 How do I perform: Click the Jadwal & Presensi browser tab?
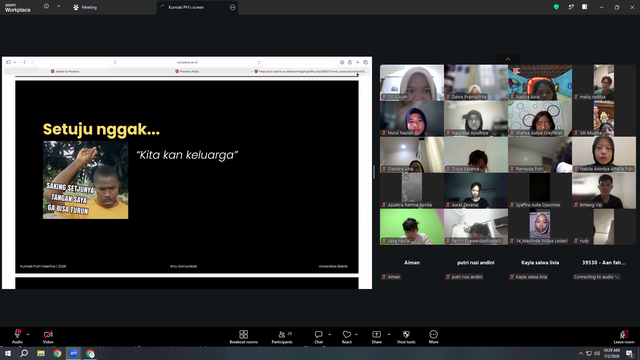coord(65,71)
